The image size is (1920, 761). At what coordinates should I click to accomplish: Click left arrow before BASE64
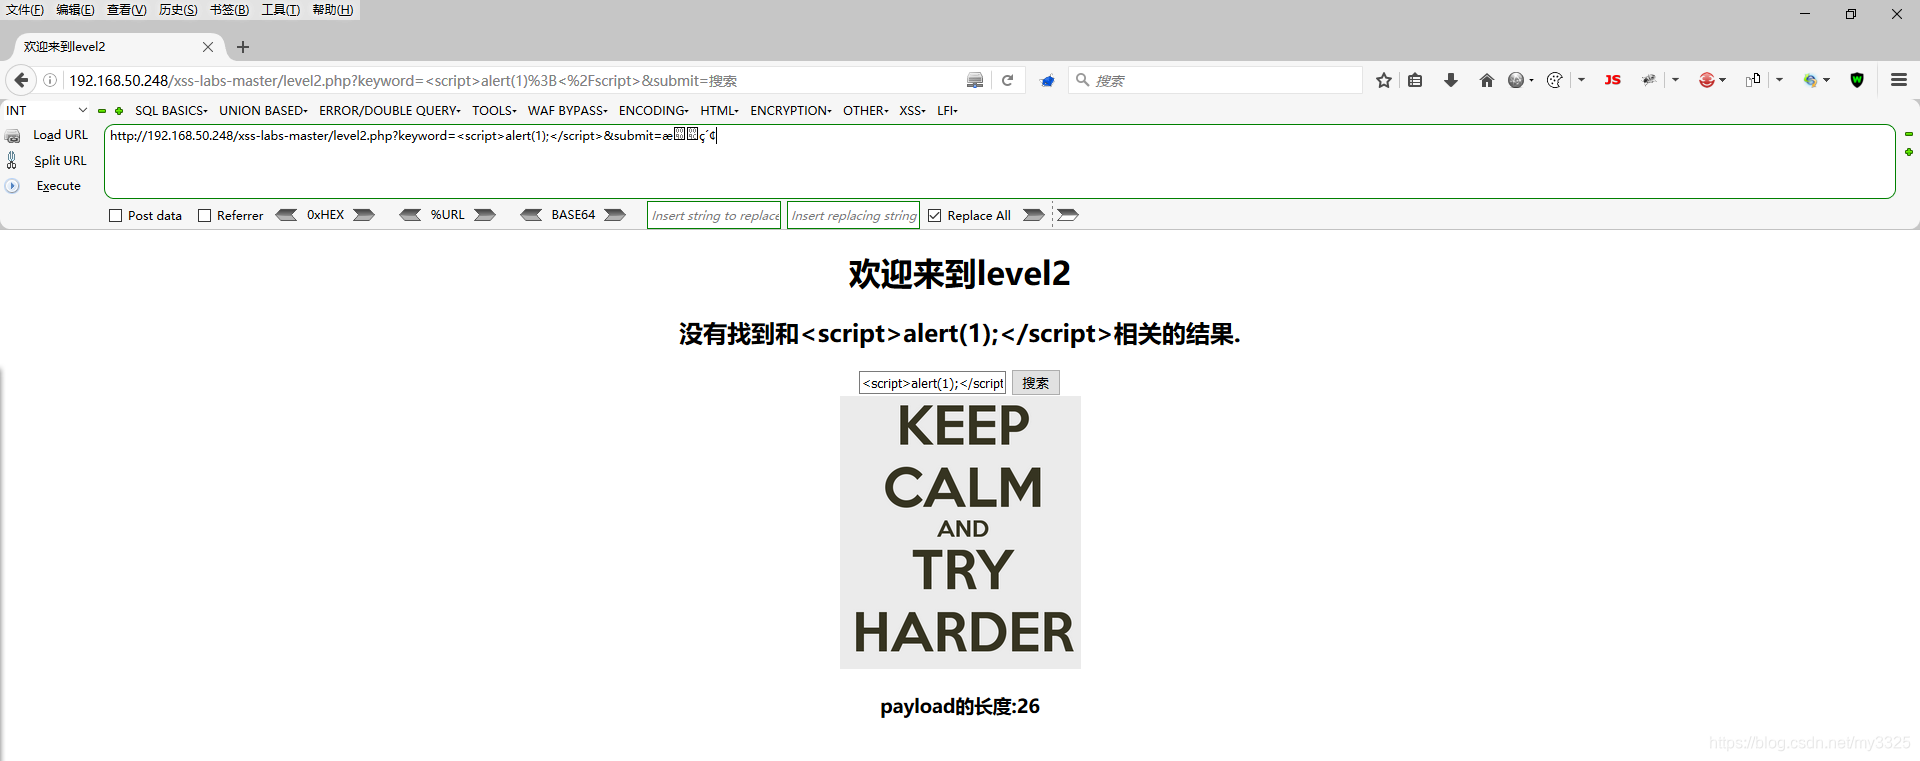(531, 215)
